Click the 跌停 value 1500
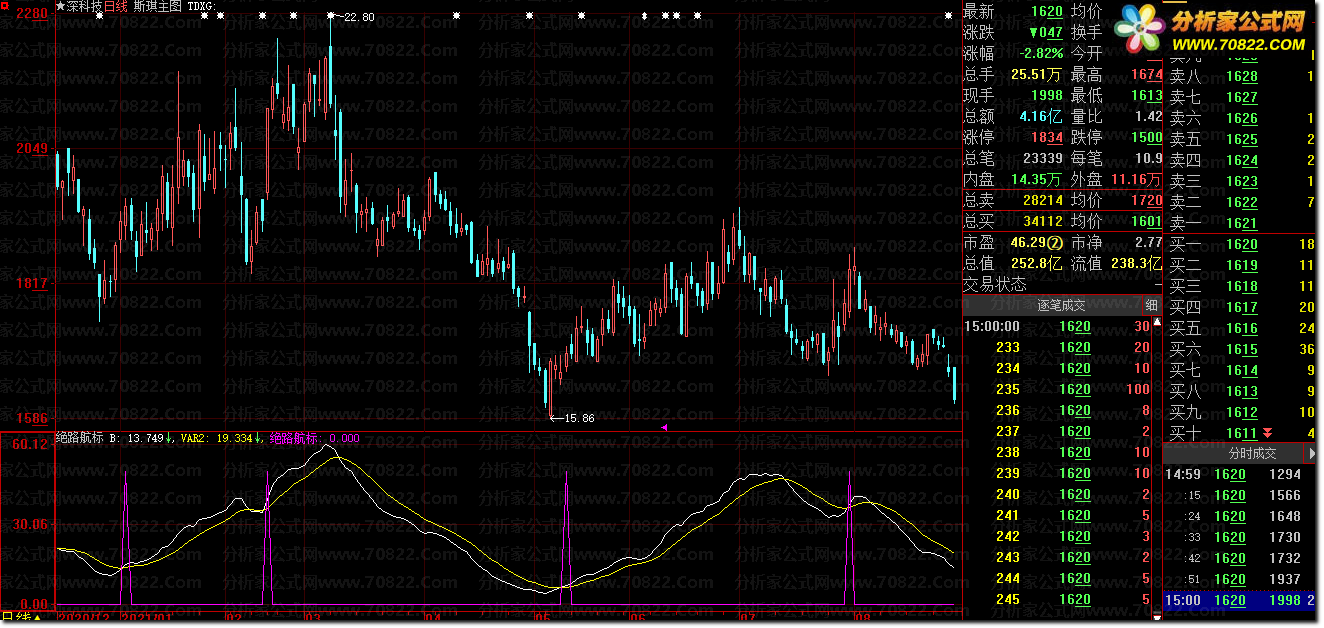Viewport: 1324px width, 628px height. [x=1147, y=137]
